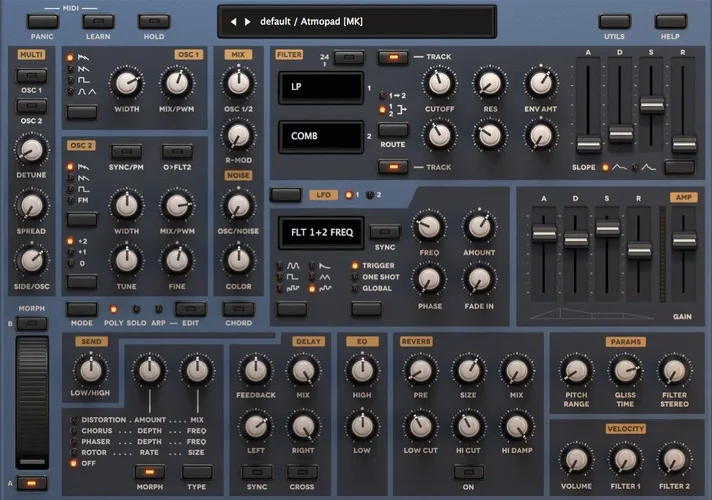This screenshot has width=712, height=500.
Task: Toggle MIDI LEARN button
Action: tap(98, 21)
